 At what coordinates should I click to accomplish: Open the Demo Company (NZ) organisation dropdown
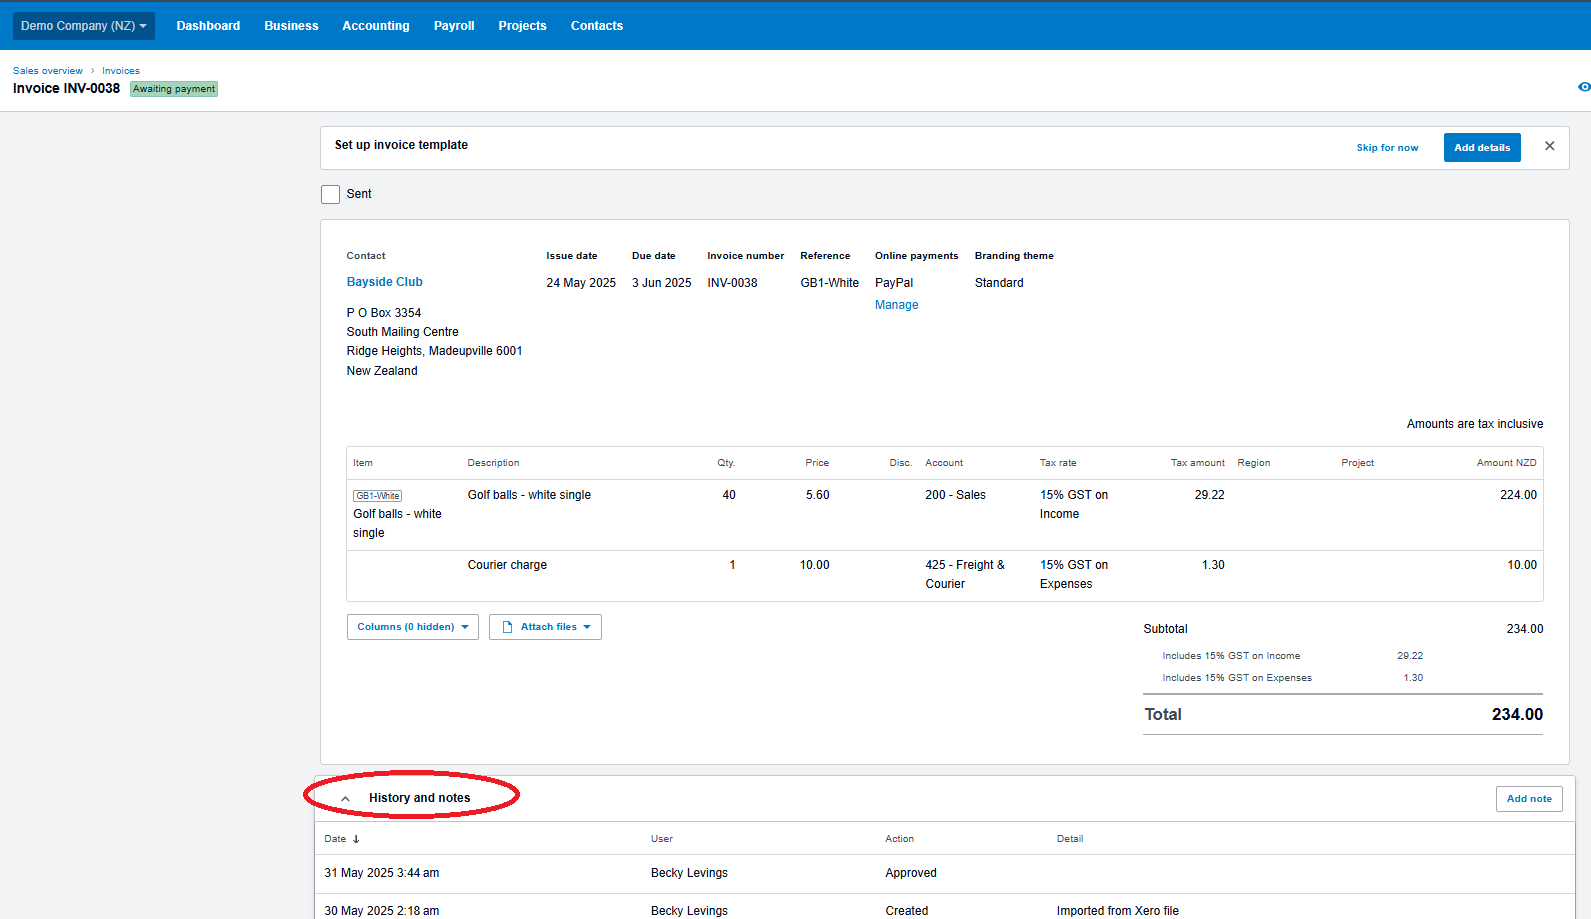(x=84, y=26)
